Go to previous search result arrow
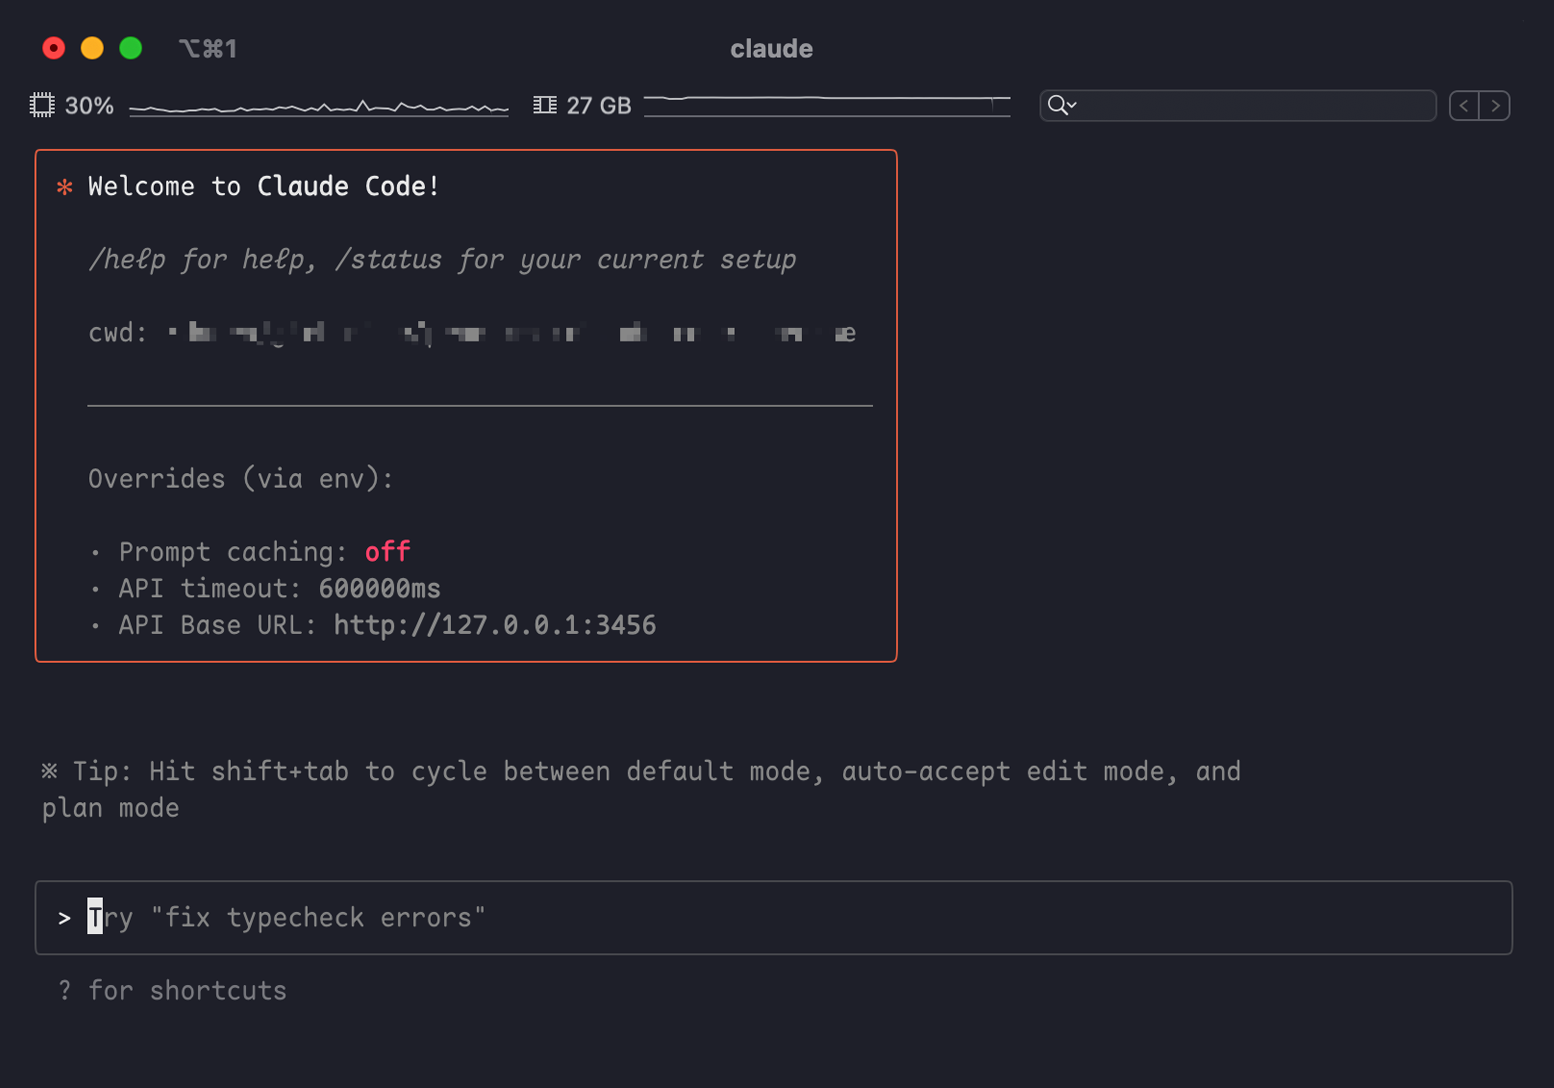Image resolution: width=1554 pixels, height=1088 pixels. point(1464,105)
